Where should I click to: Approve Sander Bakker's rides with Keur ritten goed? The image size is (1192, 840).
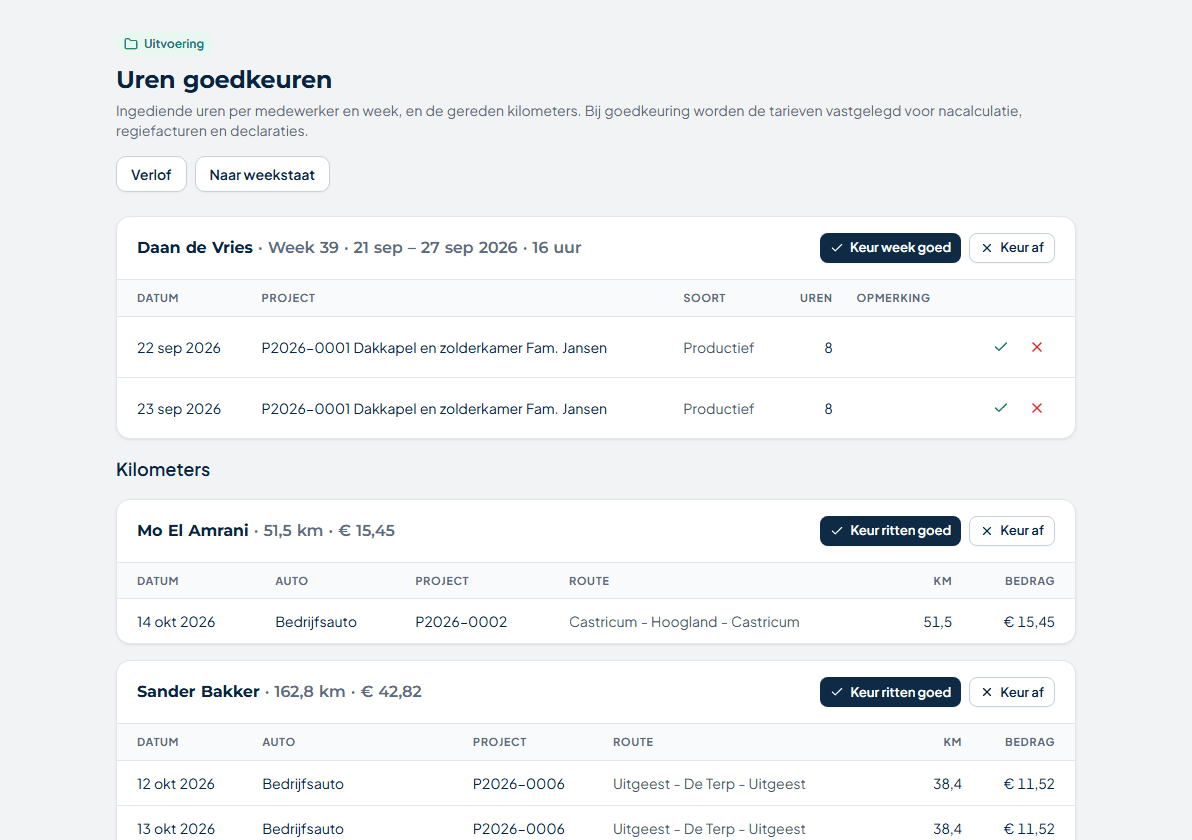tap(890, 692)
